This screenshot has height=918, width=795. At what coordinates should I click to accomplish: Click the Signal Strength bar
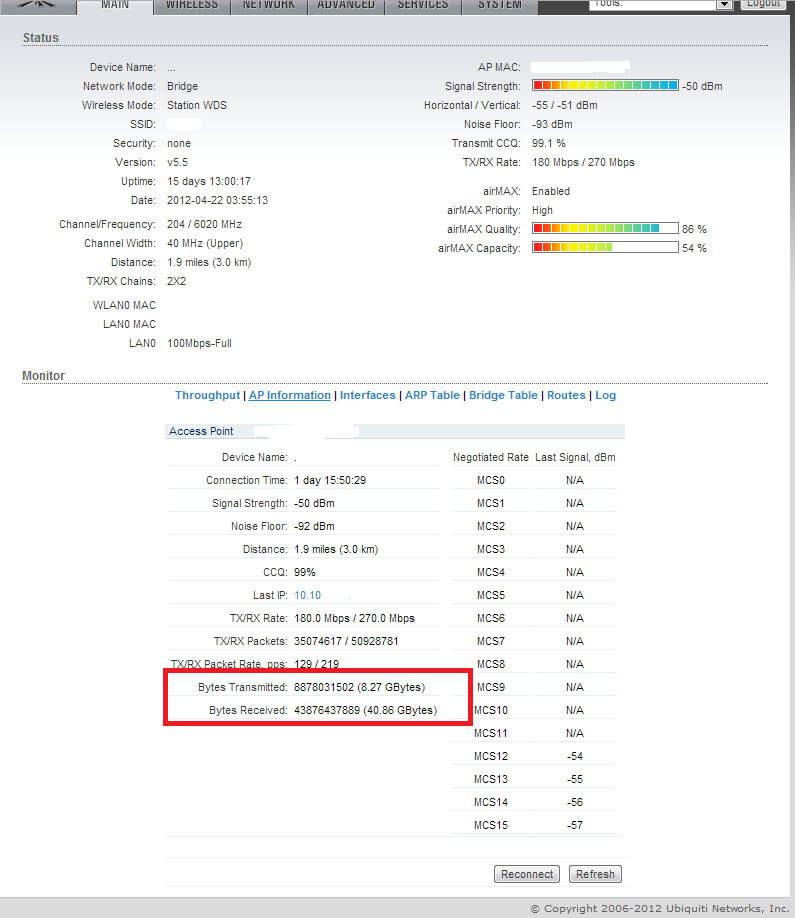tap(605, 85)
